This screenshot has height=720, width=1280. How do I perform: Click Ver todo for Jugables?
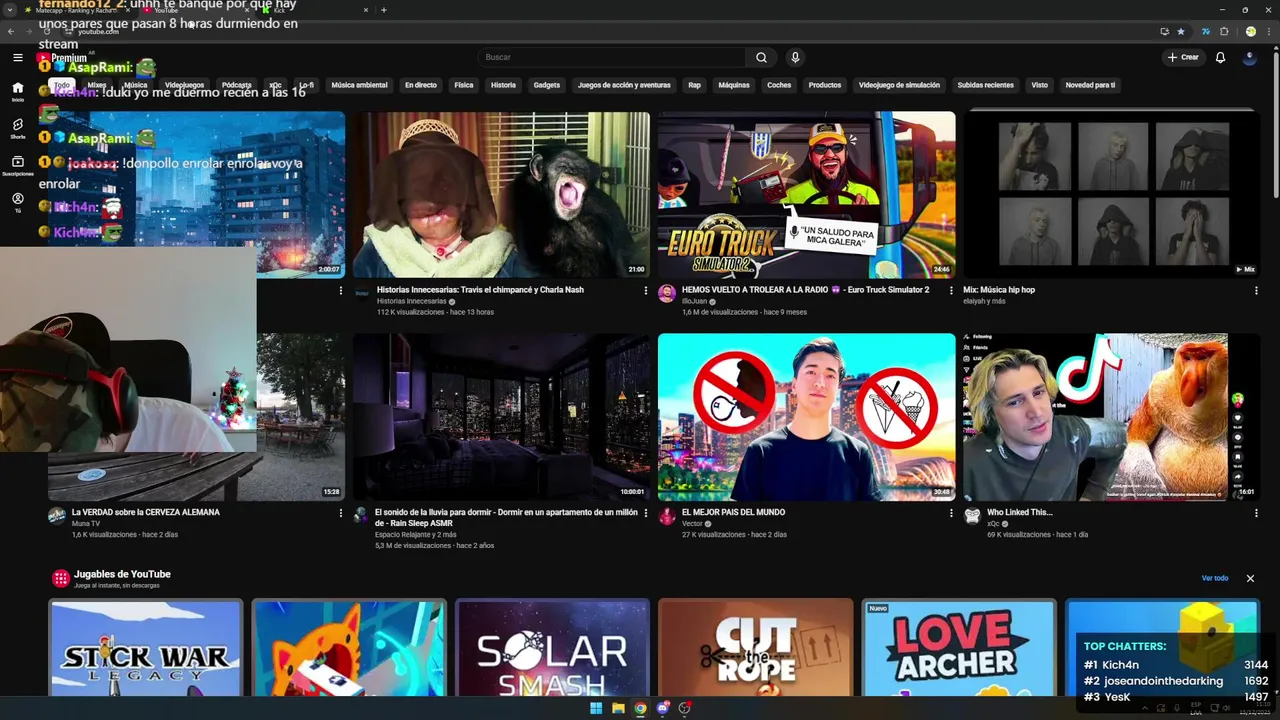pos(1215,578)
